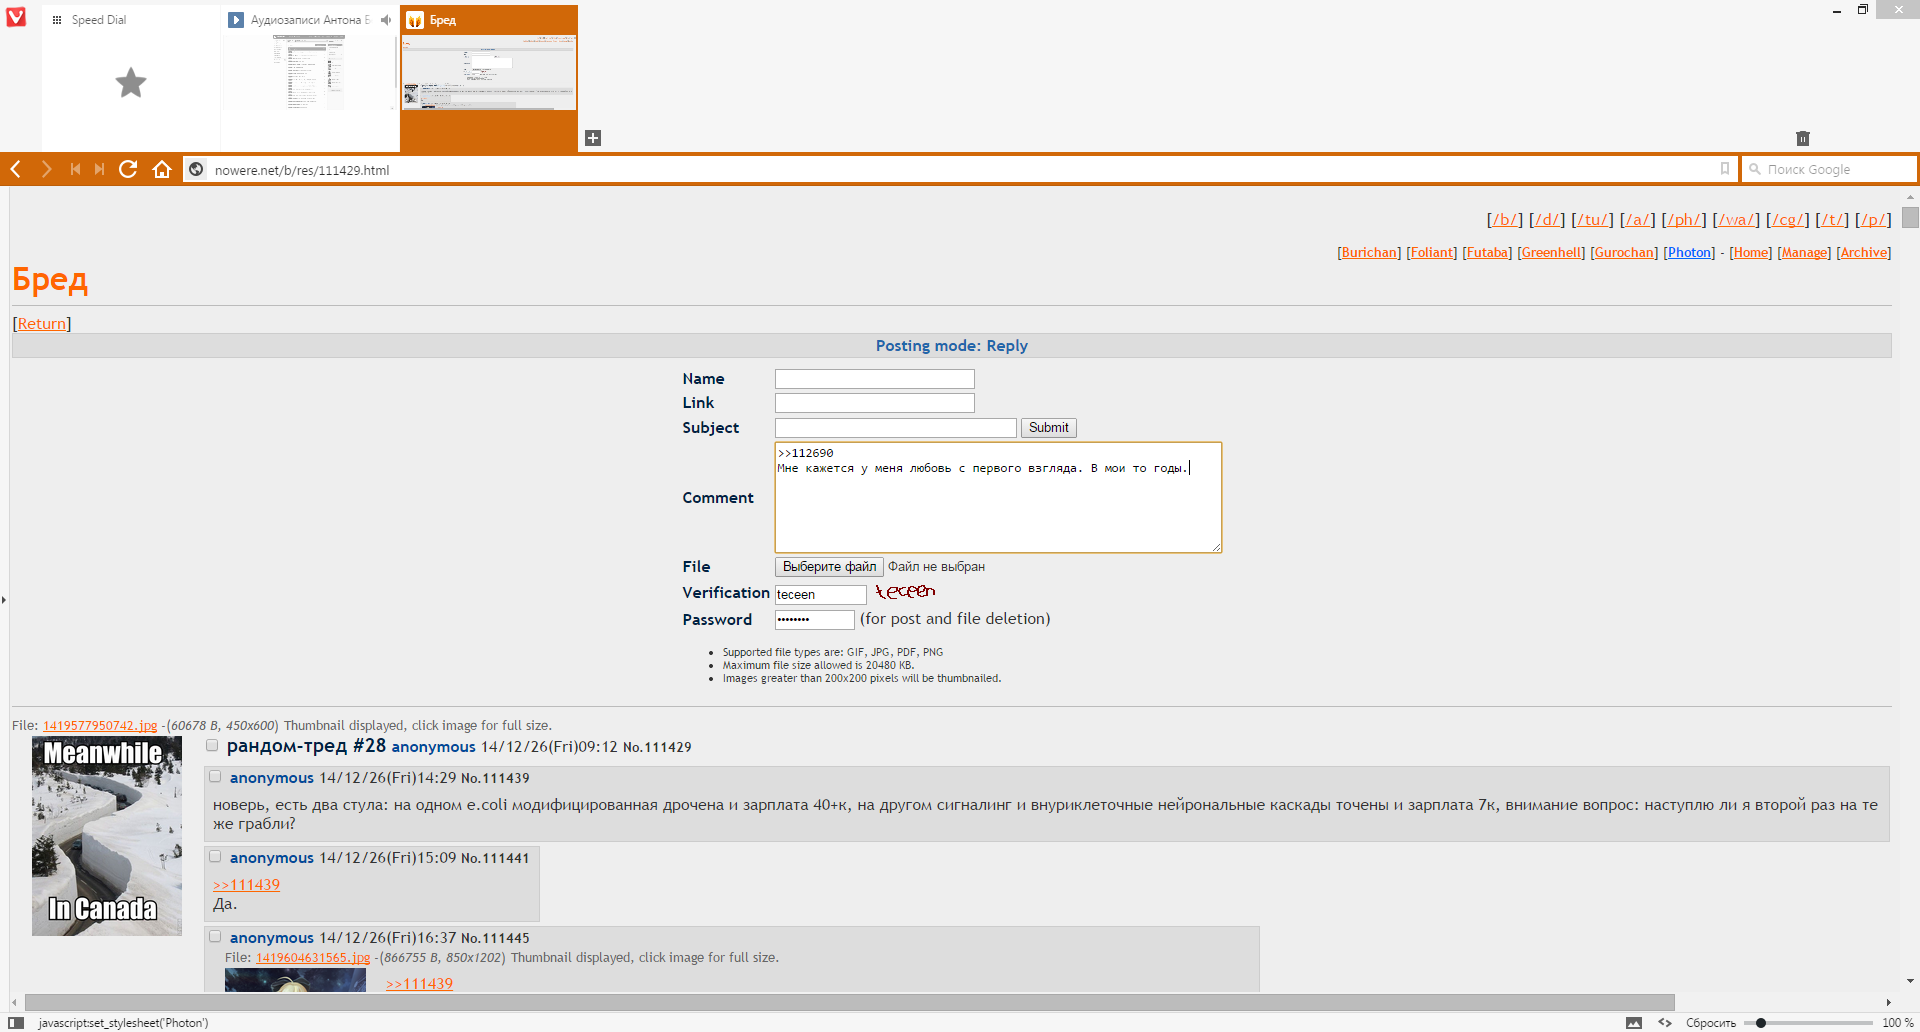Tick checkbox for post No.111445
Image resolution: width=1920 pixels, height=1032 pixels.
pos(215,936)
